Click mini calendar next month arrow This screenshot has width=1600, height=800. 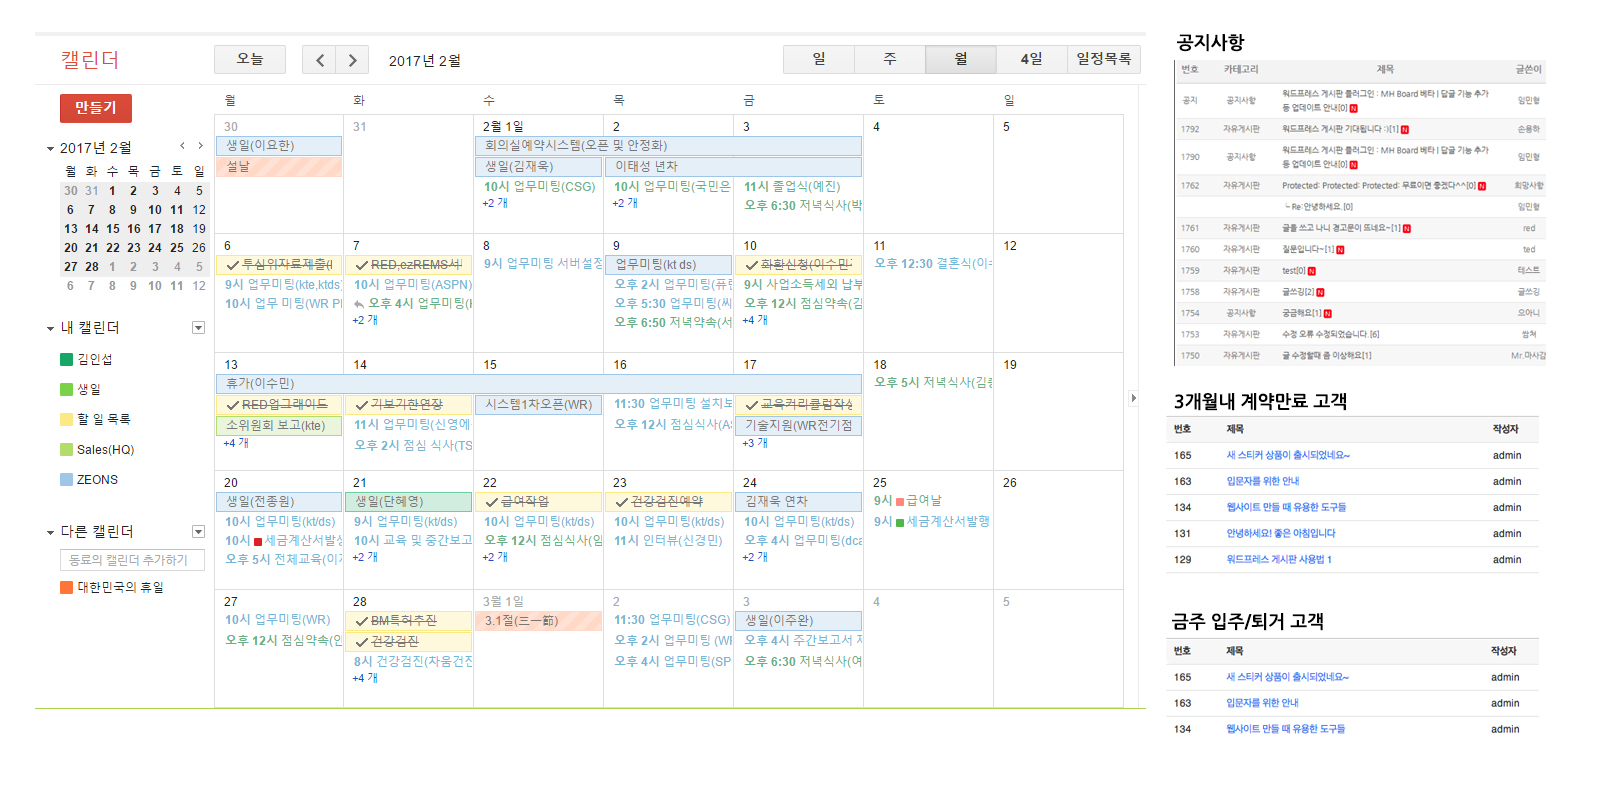[x=200, y=146]
